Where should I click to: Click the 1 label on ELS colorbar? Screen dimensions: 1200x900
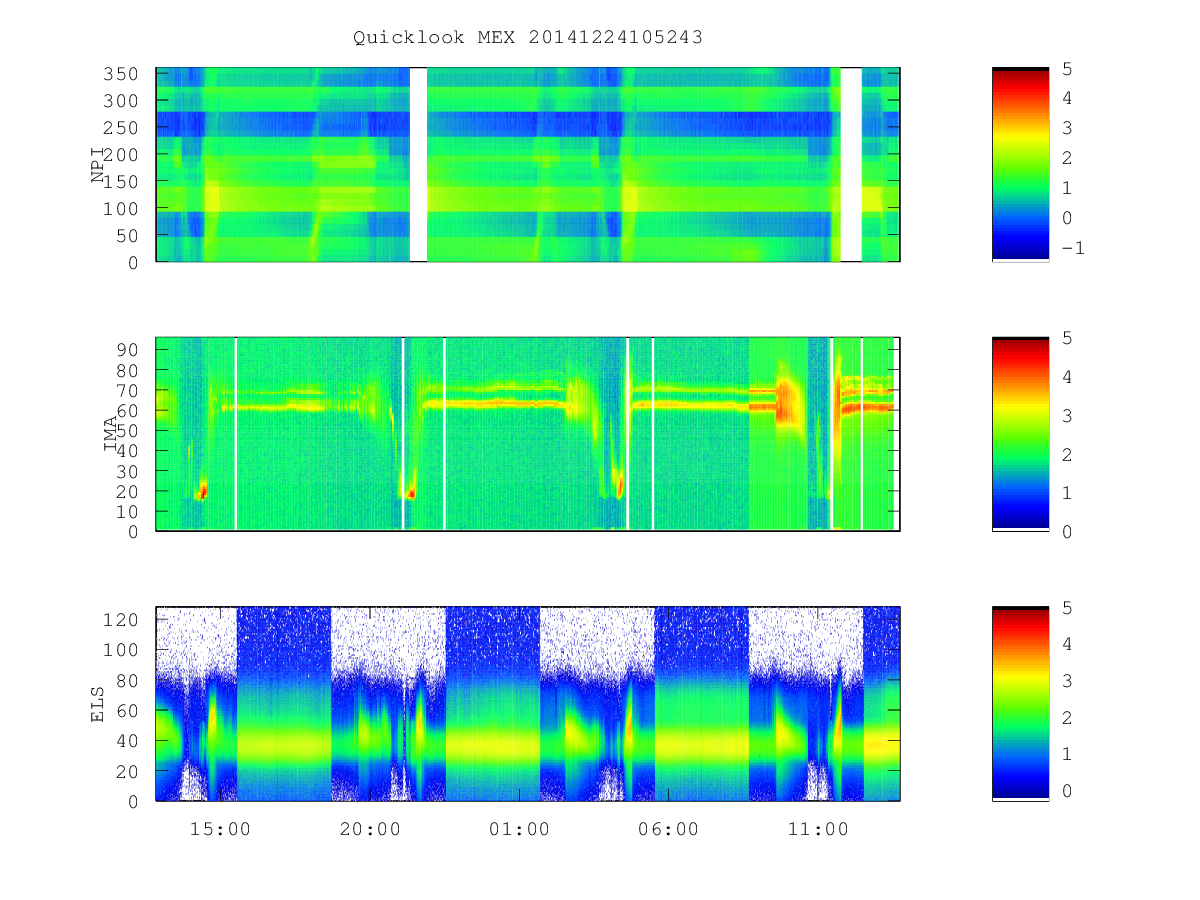click(x=1067, y=754)
